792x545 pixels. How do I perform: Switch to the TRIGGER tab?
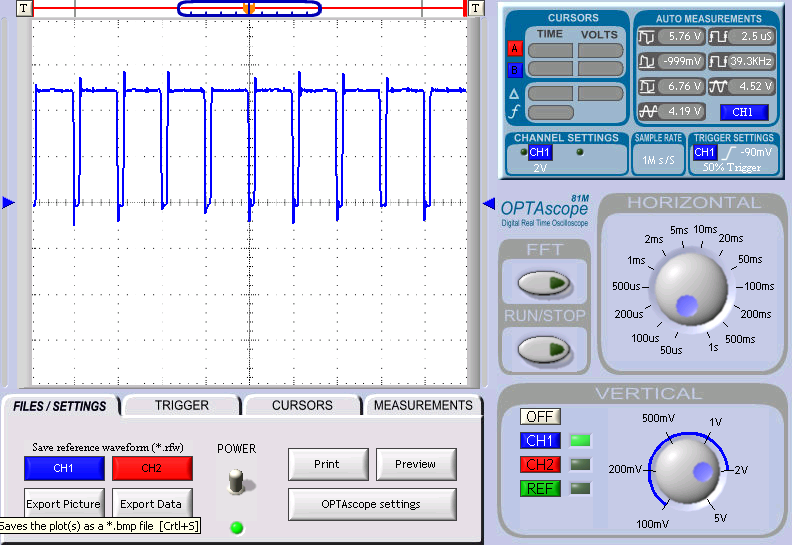point(181,405)
